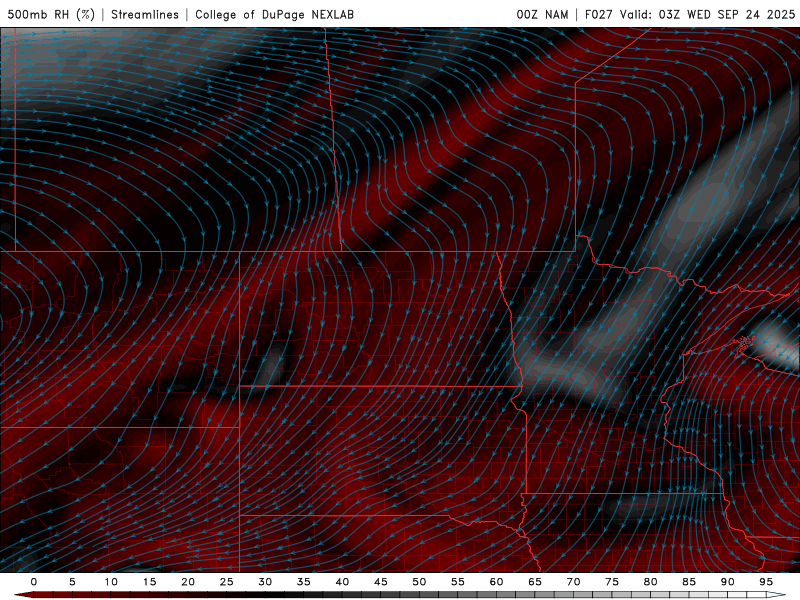The height and width of the screenshot is (600, 800).
Task: Click the '0' color bar label
Action: 34,582
